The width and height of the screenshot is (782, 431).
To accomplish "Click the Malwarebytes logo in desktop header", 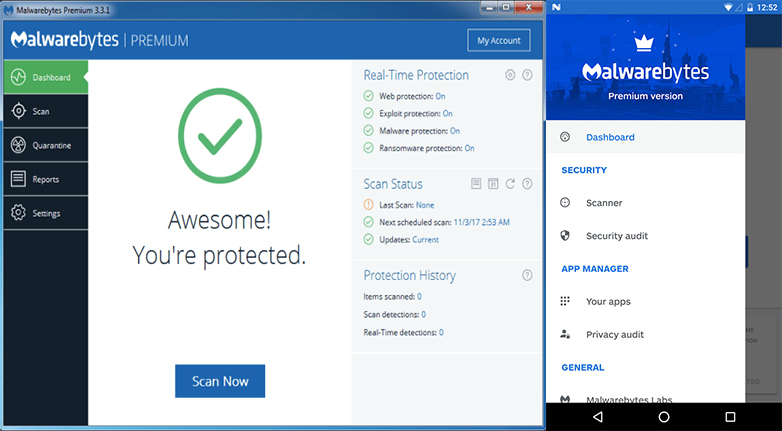I will (65, 40).
